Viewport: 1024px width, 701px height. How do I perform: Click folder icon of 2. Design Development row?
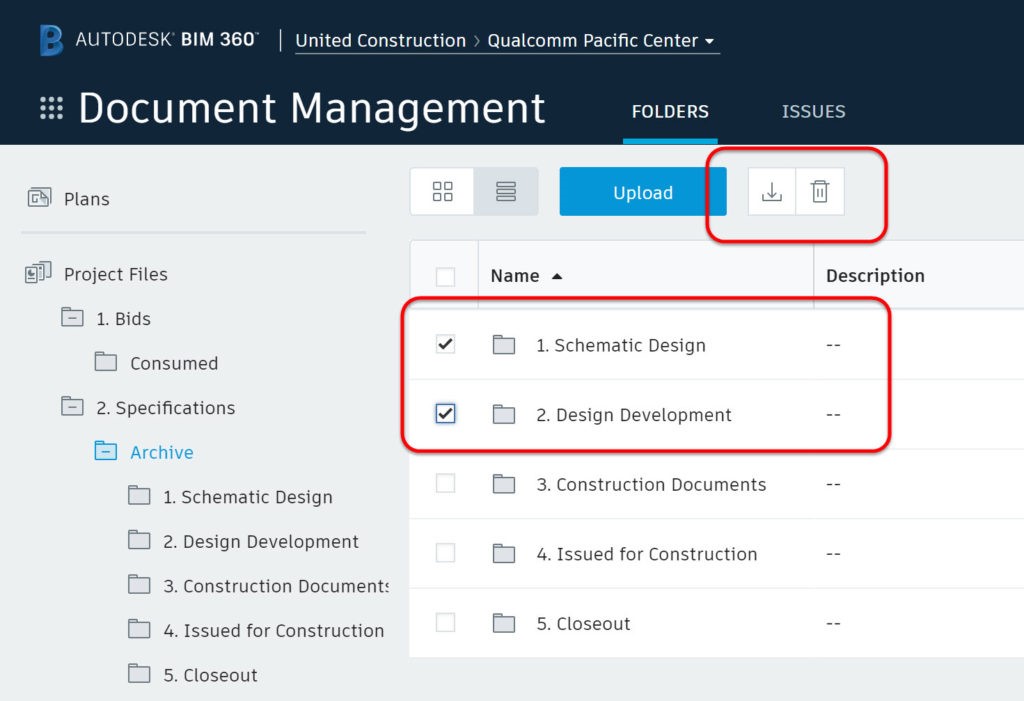click(x=504, y=414)
